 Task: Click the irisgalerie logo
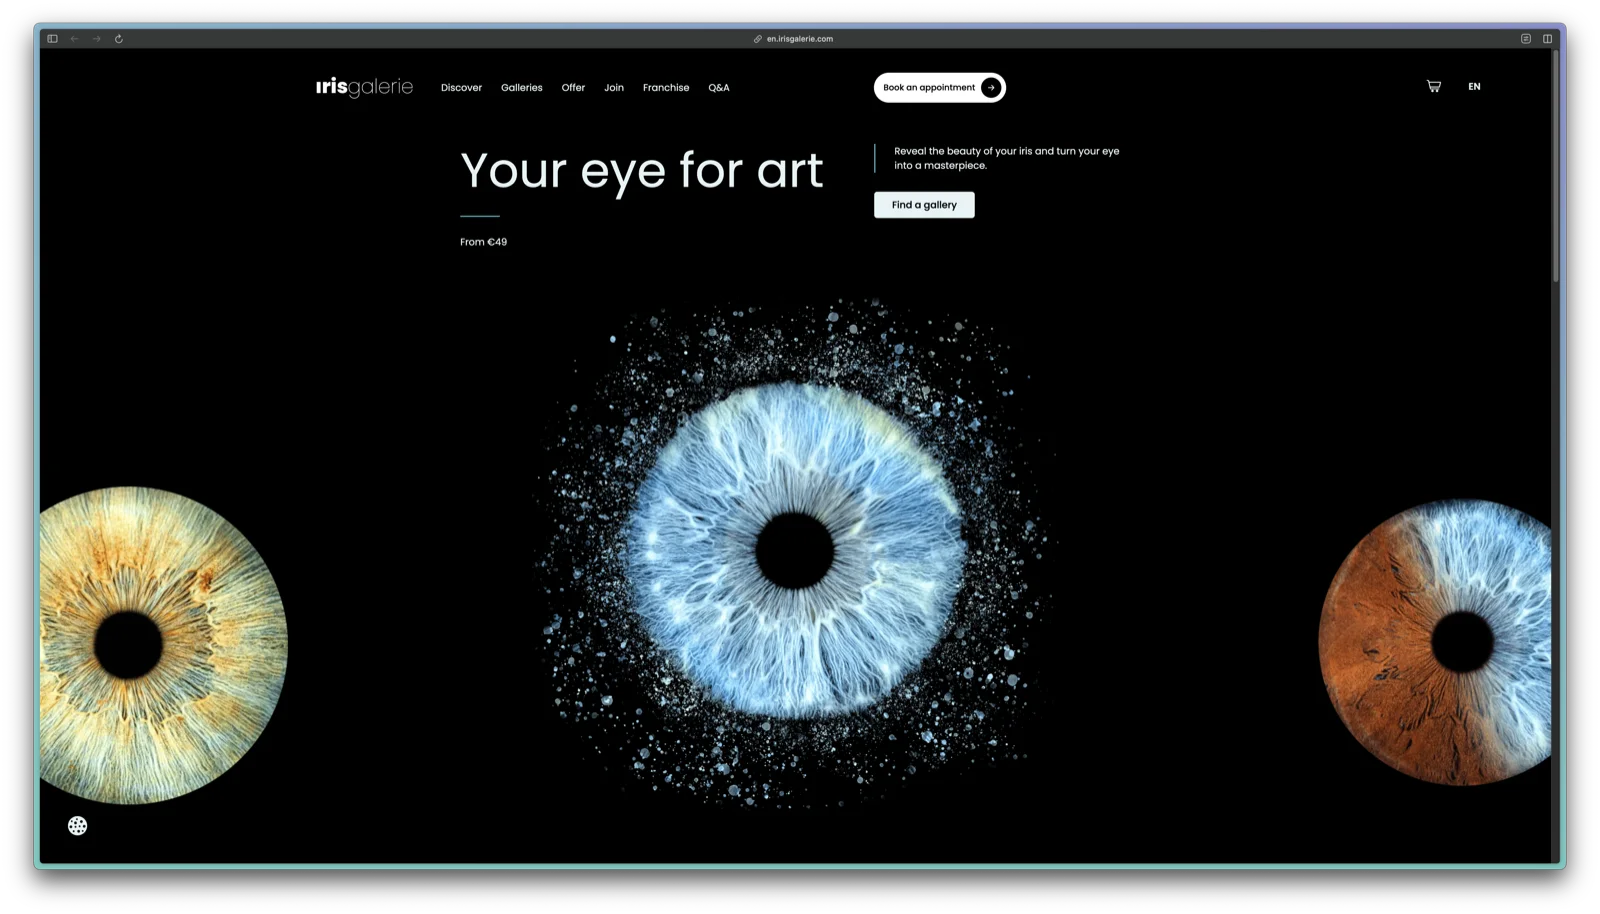[364, 87]
